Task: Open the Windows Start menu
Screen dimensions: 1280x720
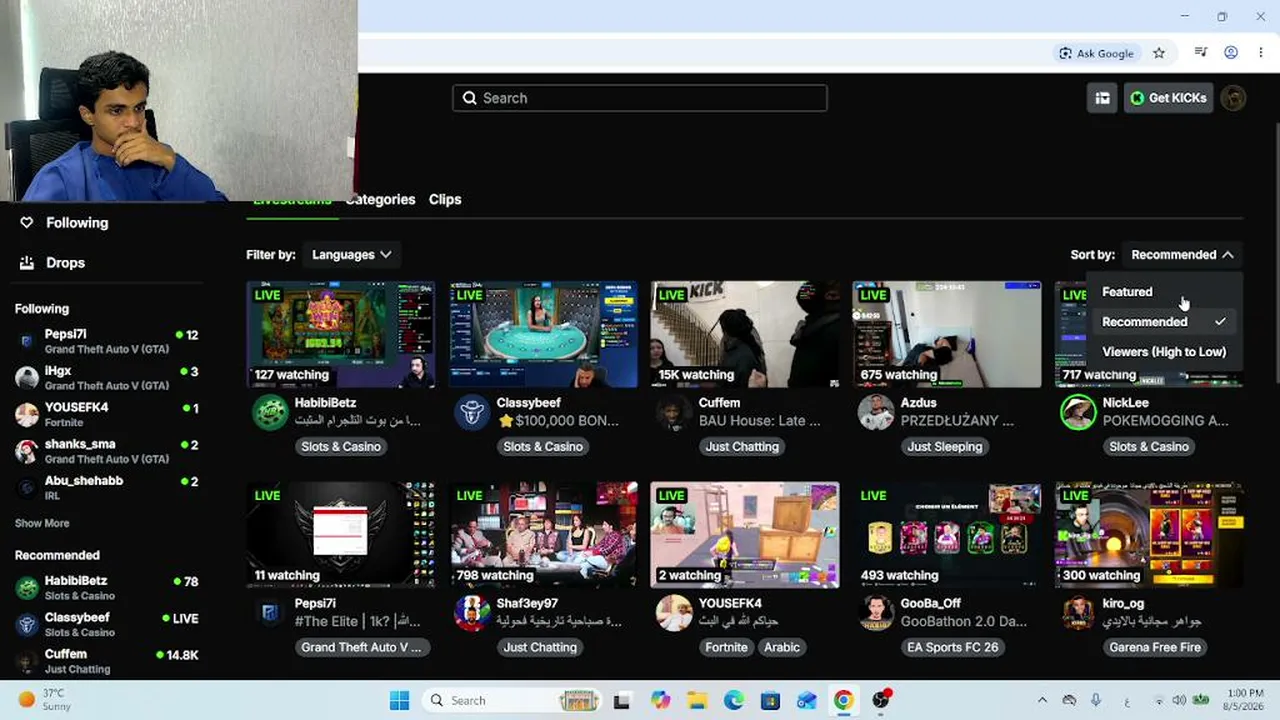Action: tap(399, 700)
